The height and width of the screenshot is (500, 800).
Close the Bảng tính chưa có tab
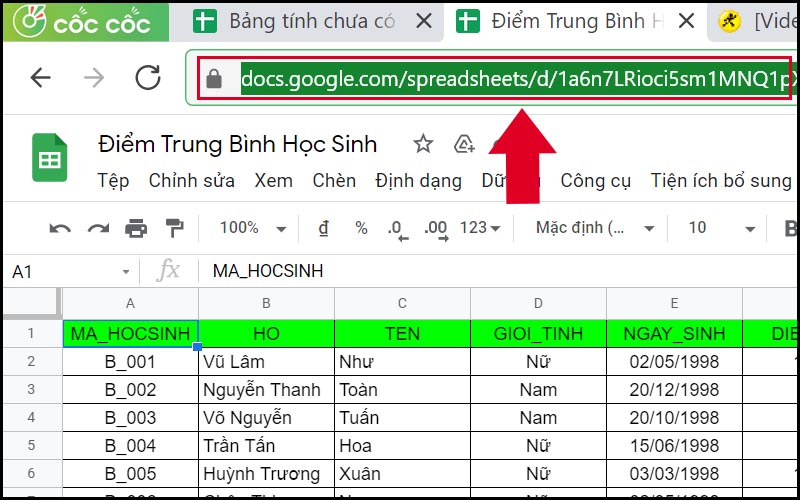point(424,21)
